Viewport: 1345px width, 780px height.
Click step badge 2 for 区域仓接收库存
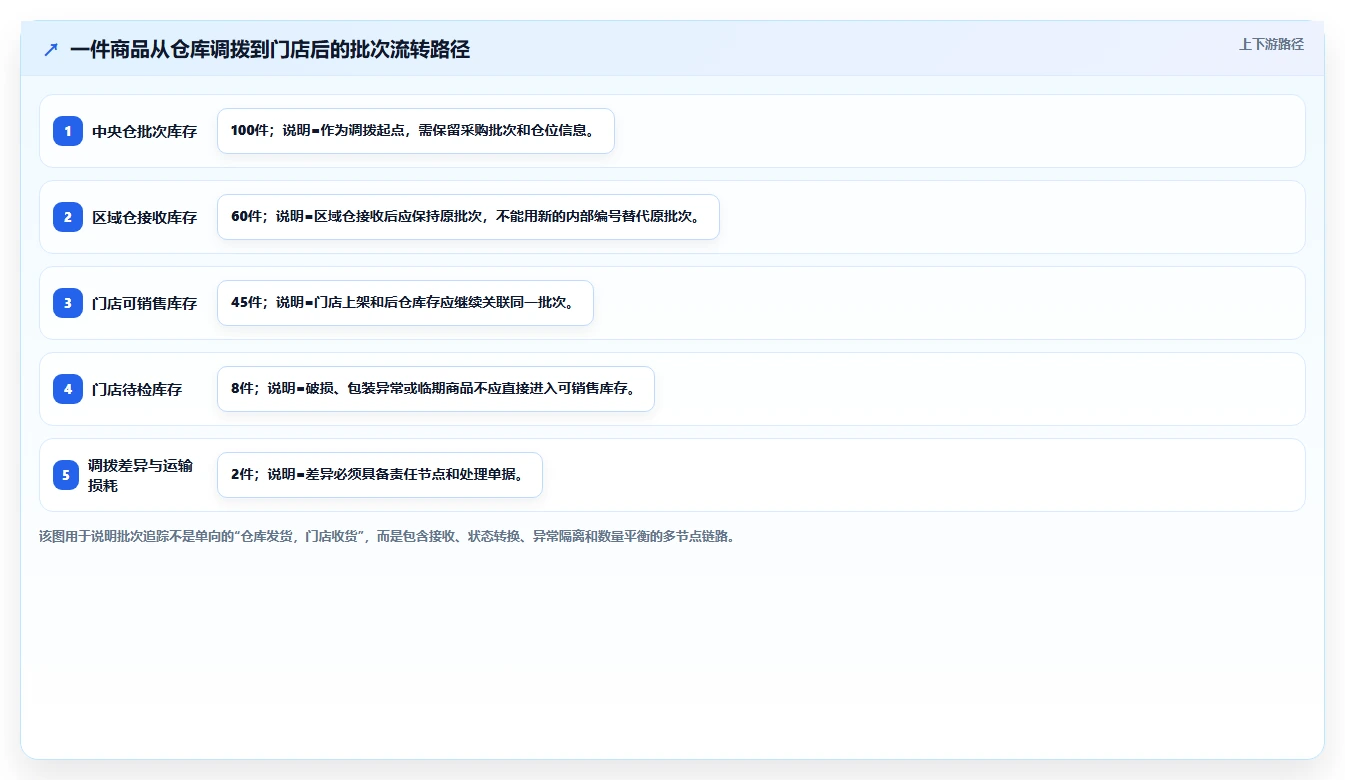[68, 217]
